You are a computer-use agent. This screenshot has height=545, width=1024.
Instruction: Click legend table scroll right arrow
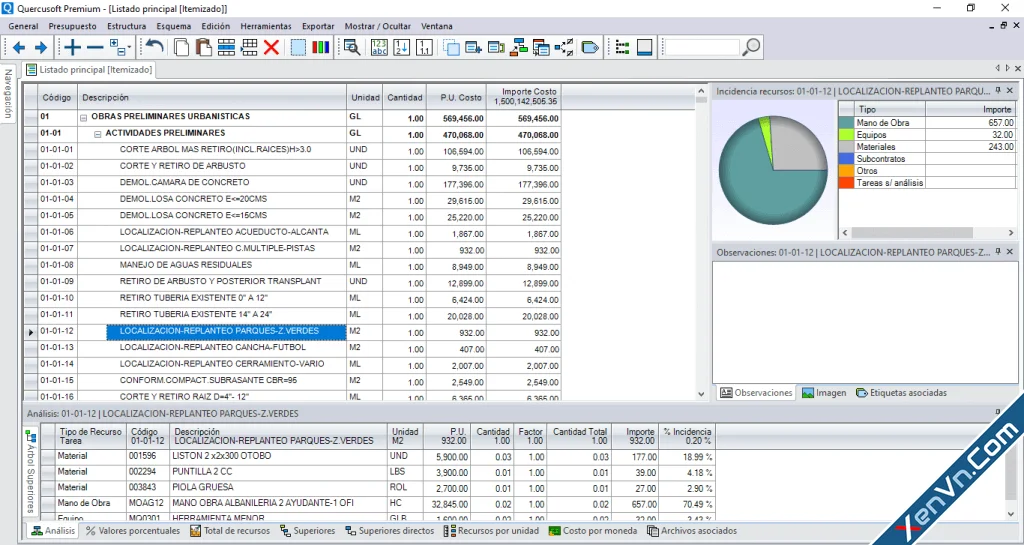pos(1011,232)
